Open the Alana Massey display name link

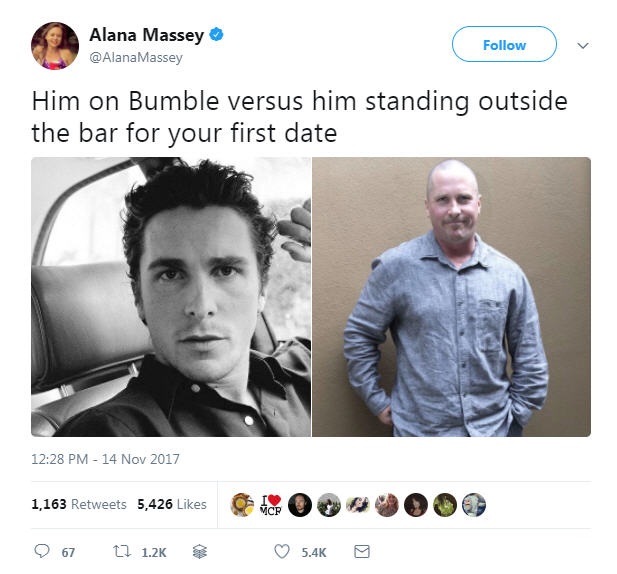tap(147, 35)
